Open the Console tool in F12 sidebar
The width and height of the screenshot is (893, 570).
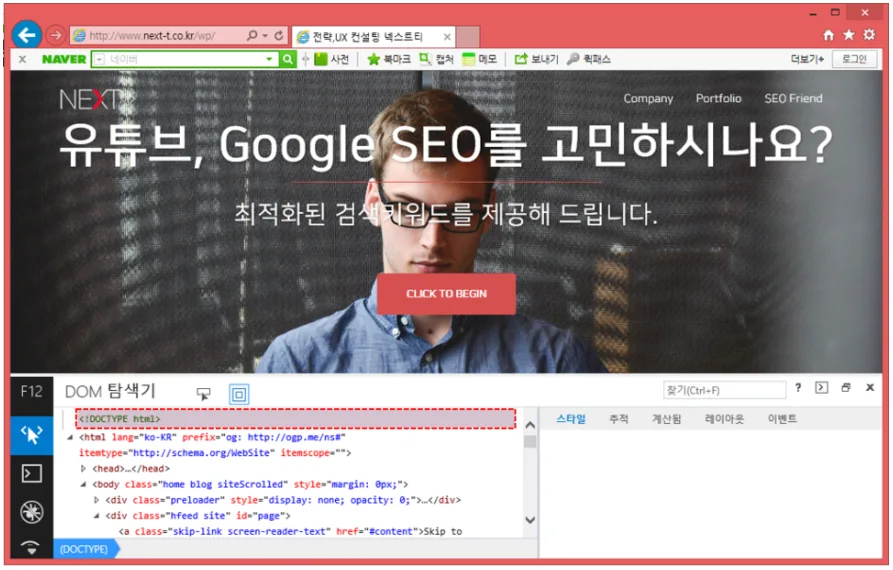click(32, 473)
